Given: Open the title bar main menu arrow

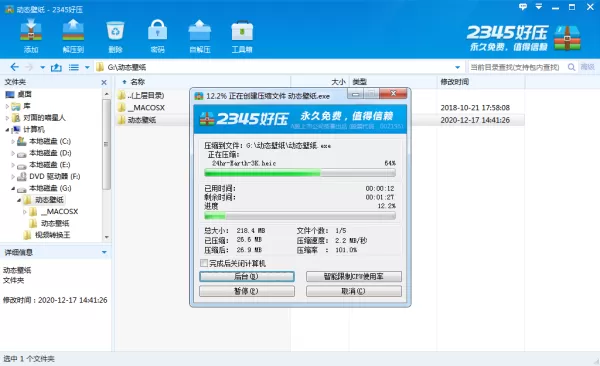Looking at the screenshot, I should point(539,7).
